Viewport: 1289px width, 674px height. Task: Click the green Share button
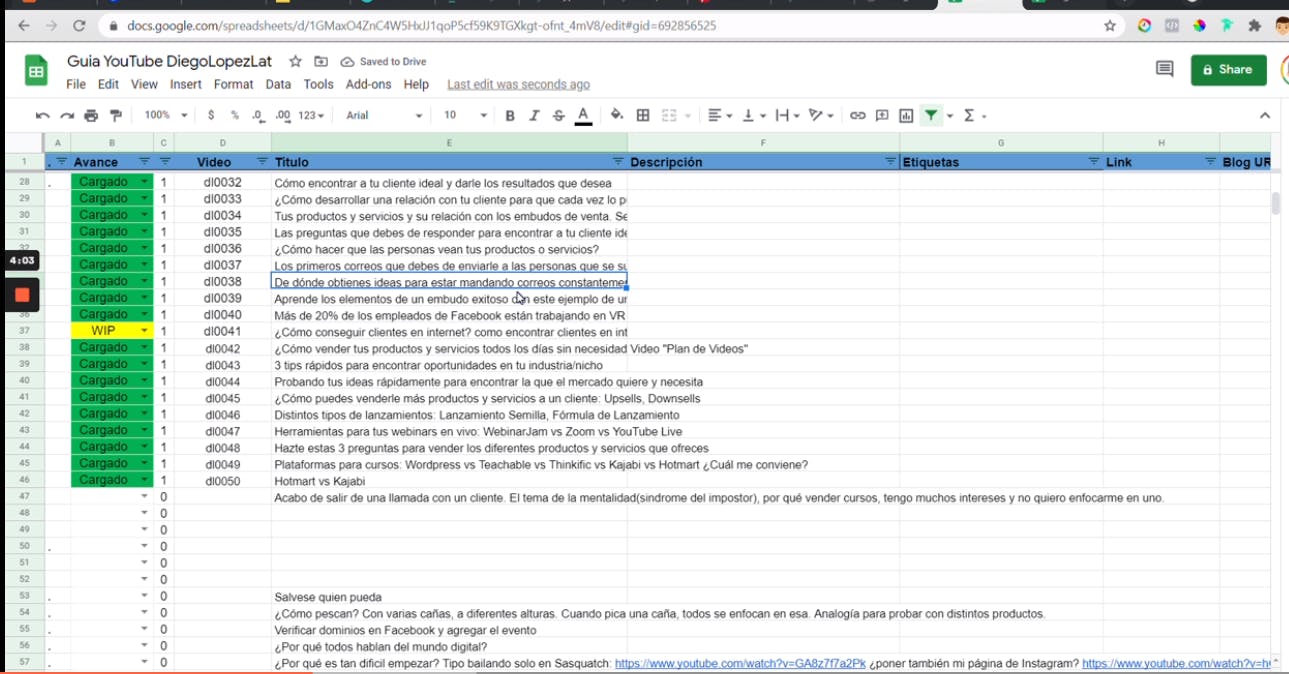tap(1228, 70)
